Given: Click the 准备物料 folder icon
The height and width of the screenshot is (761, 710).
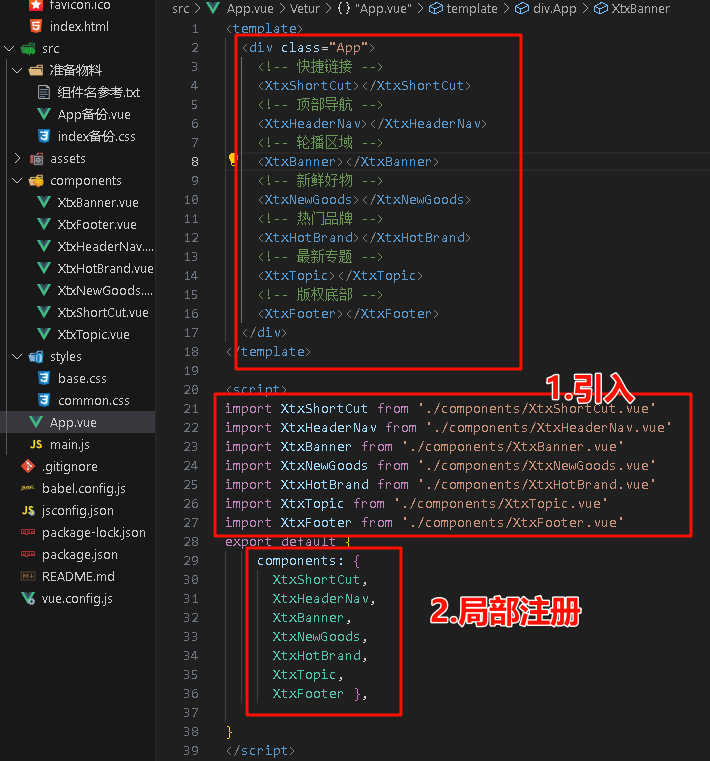Looking at the screenshot, I should click(36, 70).
